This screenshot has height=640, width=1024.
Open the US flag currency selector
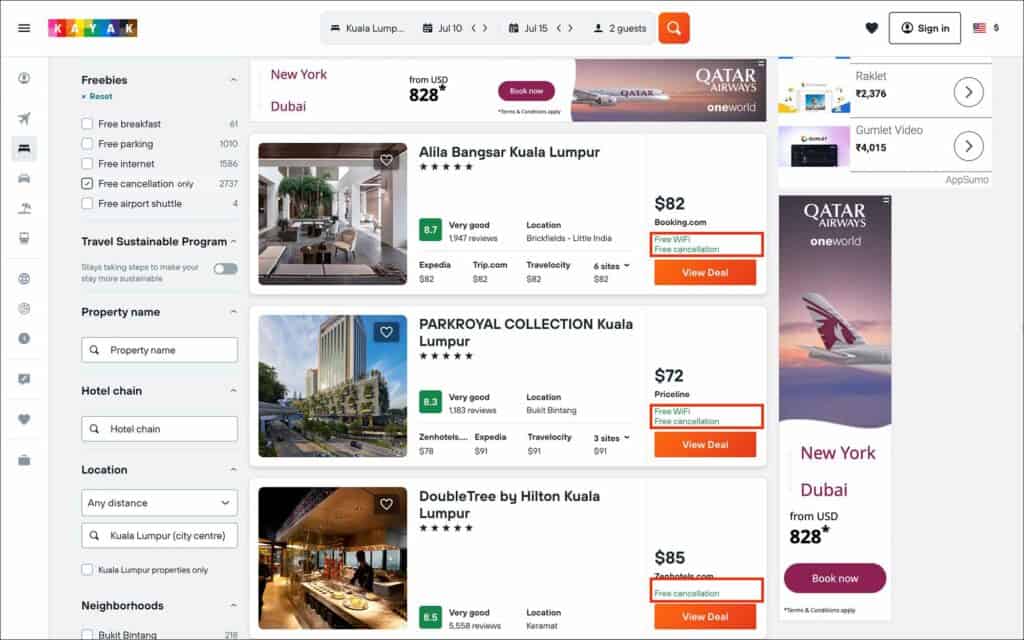(985, 28)
